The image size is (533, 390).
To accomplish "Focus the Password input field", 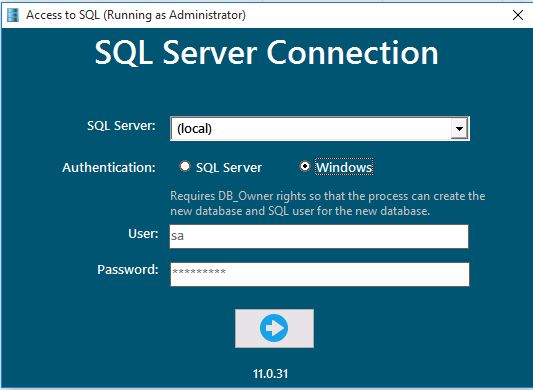I will click(x=320, y=274).
